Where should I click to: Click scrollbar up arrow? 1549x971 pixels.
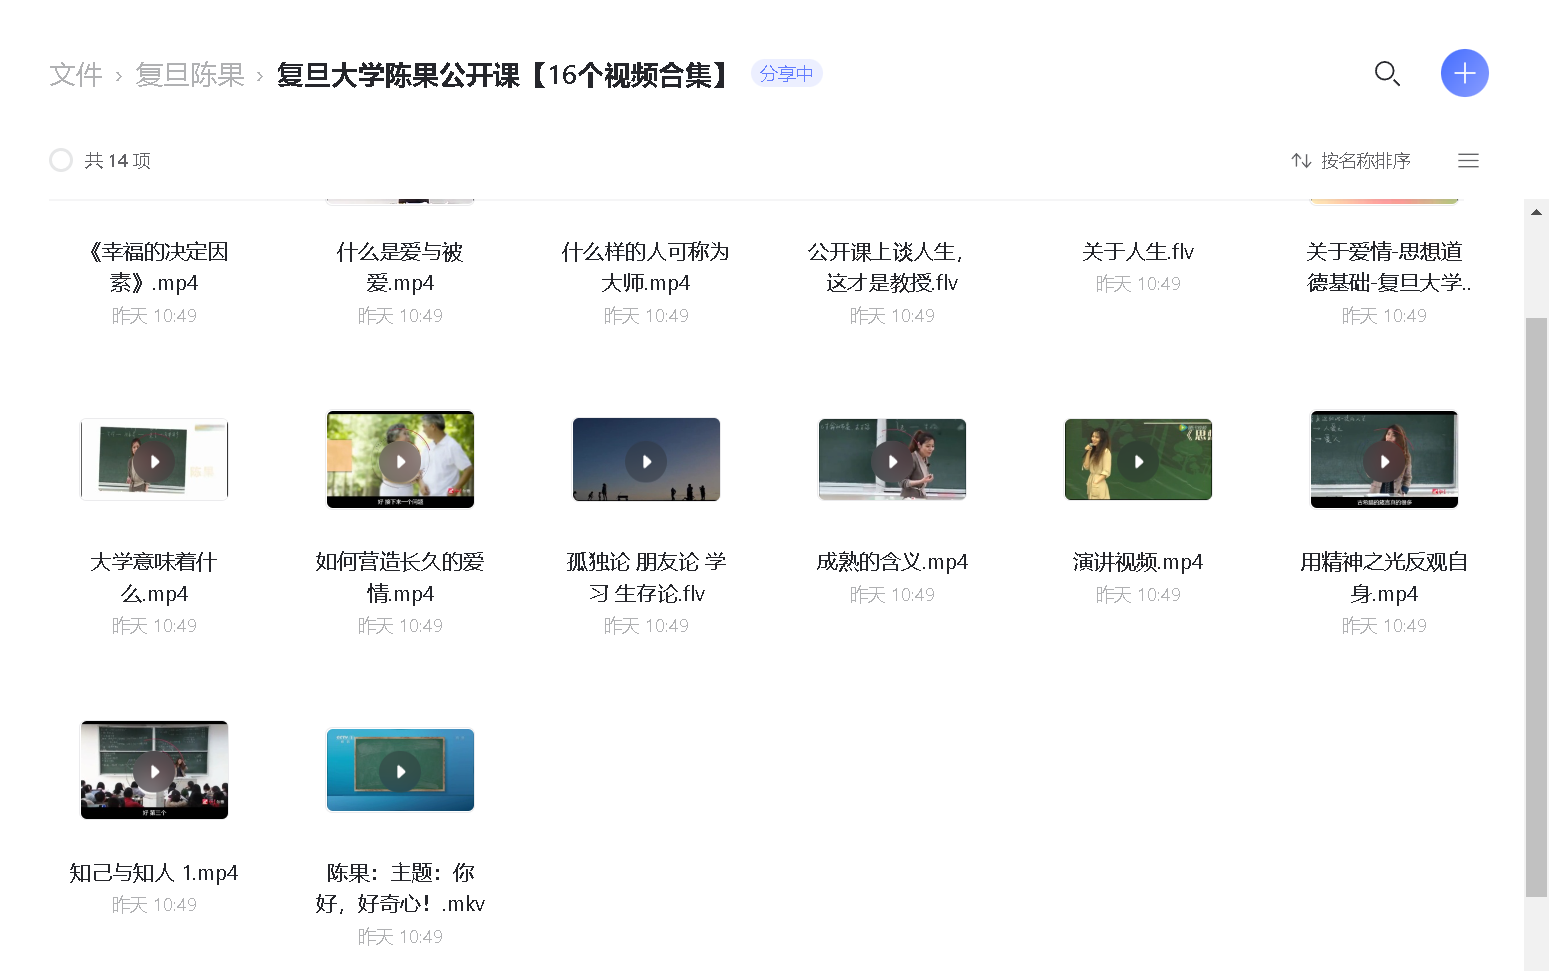[1536, 212]
